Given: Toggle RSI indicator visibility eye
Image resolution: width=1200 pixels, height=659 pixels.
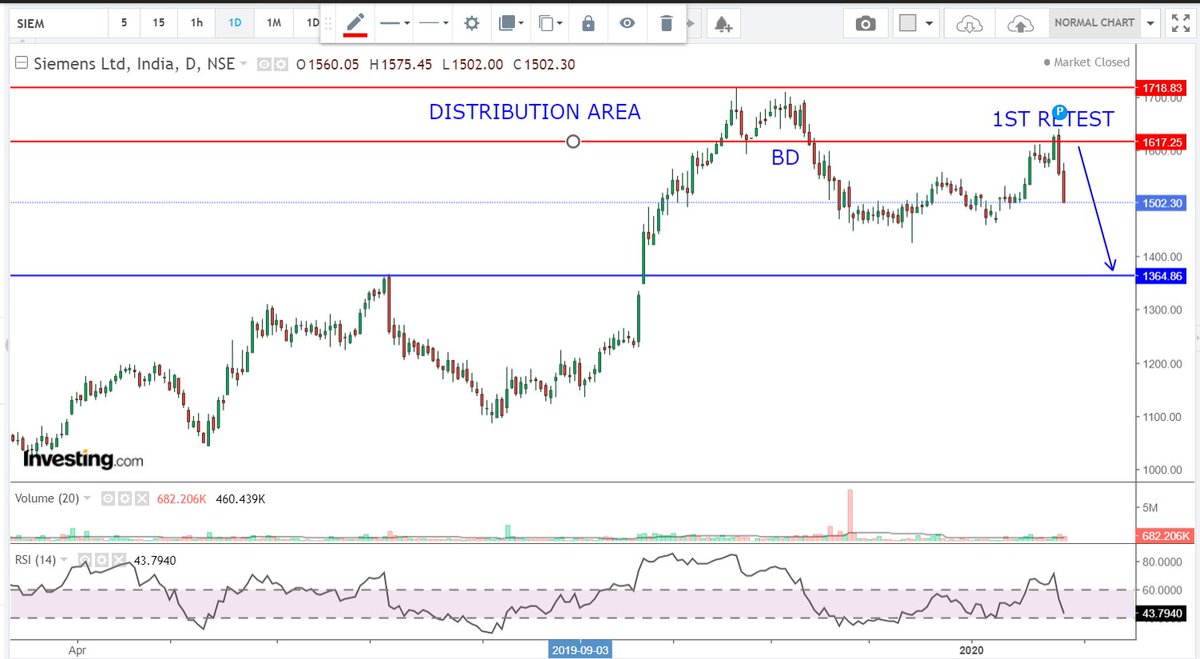Looking at the screenshot, I should coord(84,560).
